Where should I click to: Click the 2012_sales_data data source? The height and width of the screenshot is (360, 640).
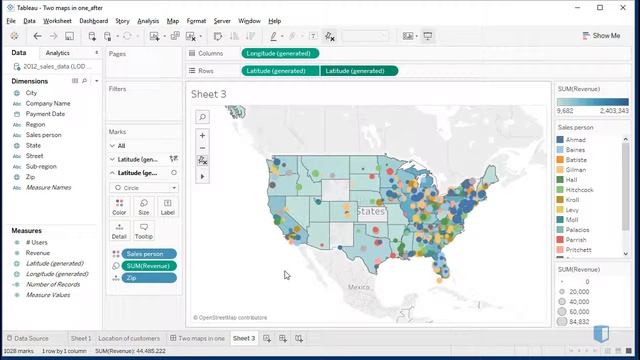point(53,67)
